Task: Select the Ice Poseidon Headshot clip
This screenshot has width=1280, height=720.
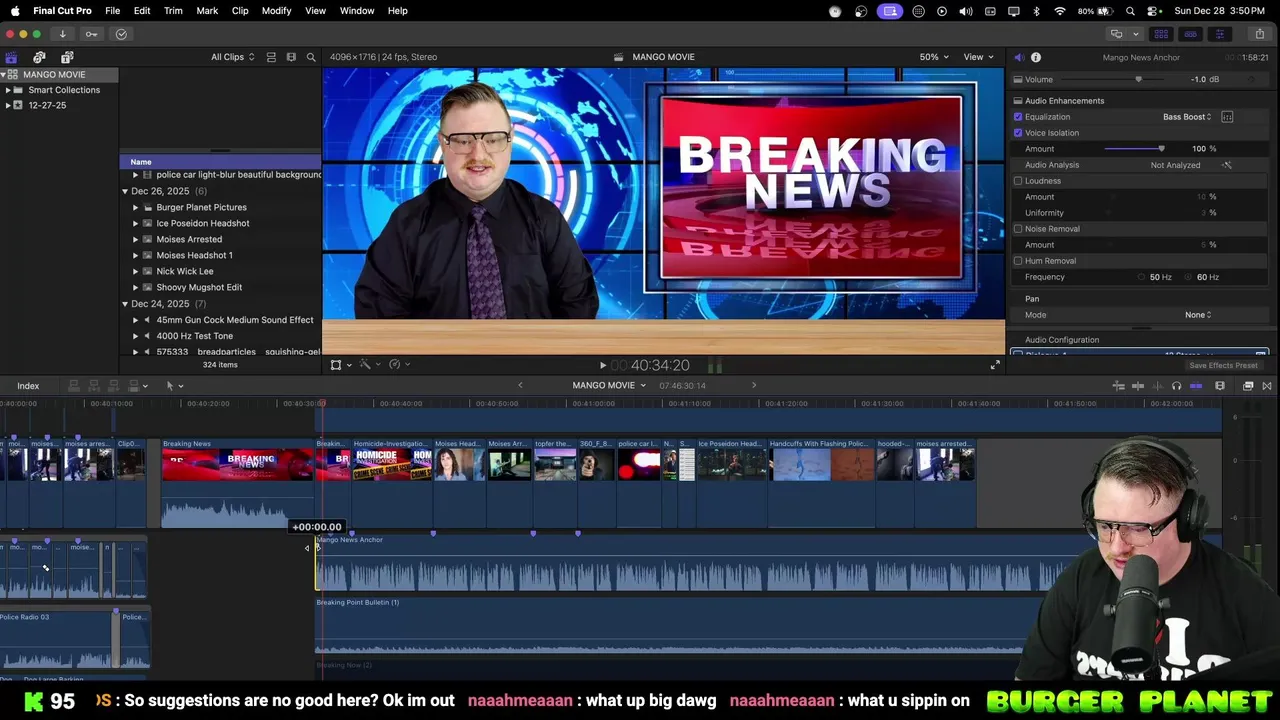Action: (x=203, y=223)
